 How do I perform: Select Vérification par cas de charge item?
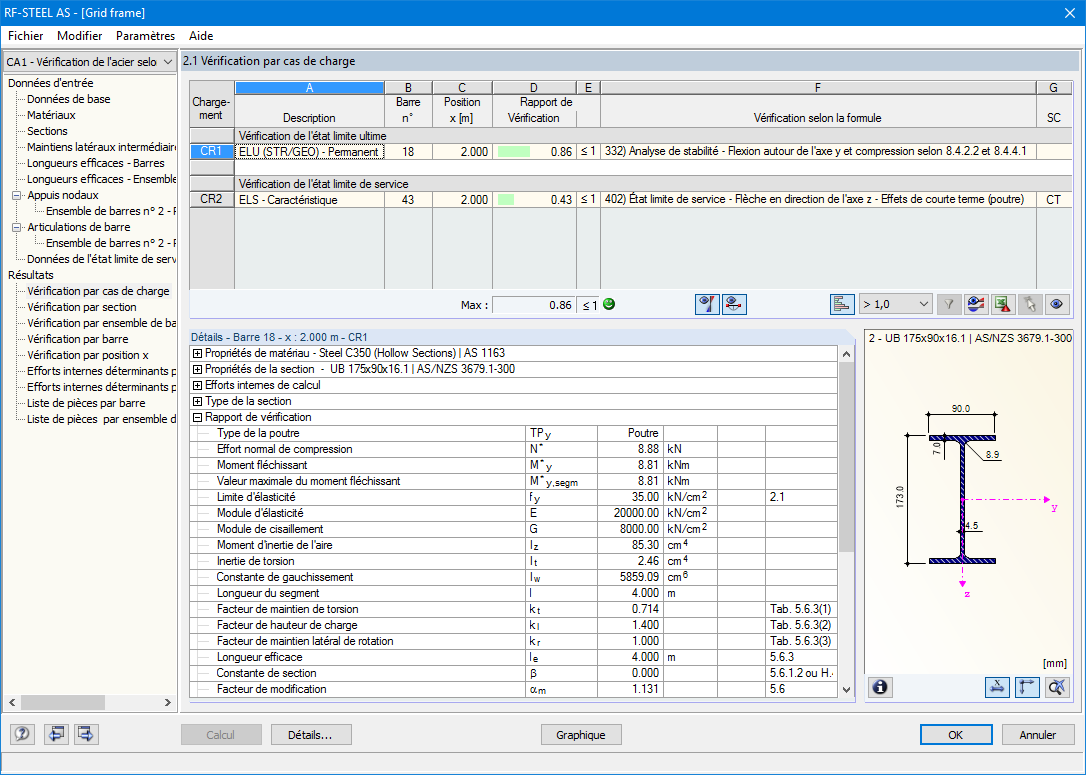pyautogui.click(x=98, y=291)
